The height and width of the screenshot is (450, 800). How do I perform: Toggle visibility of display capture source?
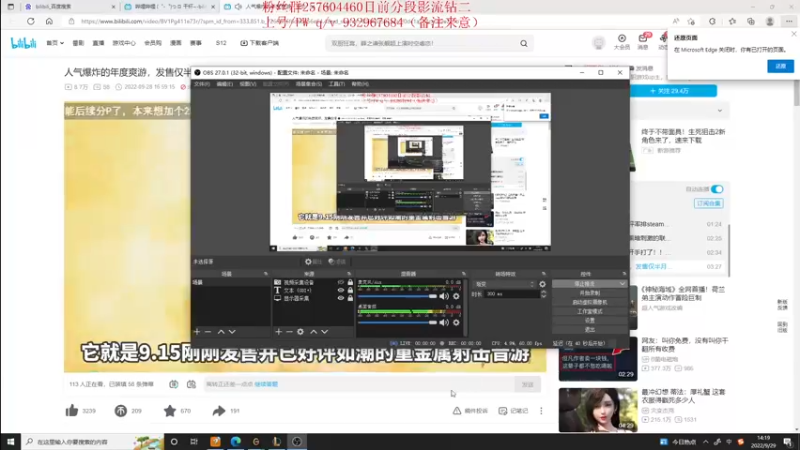341,298
